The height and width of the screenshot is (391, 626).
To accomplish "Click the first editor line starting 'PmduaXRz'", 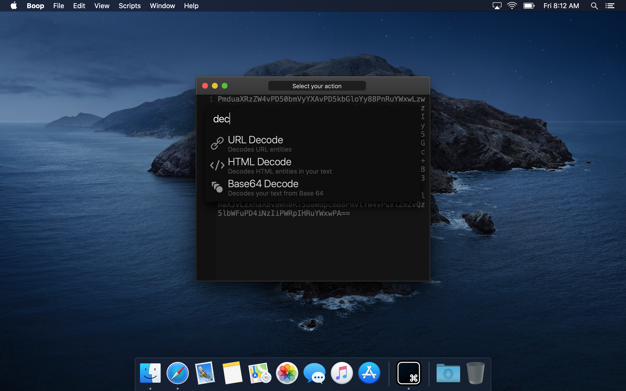I will coord(321,99).
